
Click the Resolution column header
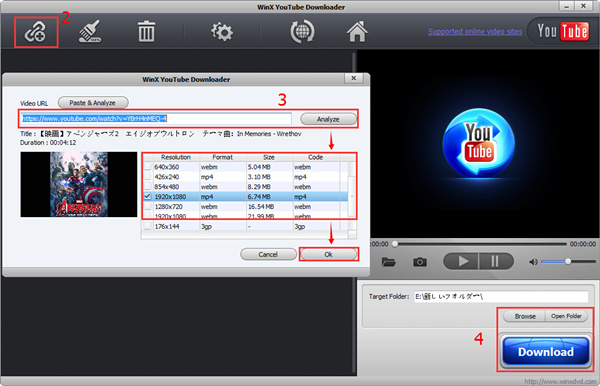(x=176, y=157)
